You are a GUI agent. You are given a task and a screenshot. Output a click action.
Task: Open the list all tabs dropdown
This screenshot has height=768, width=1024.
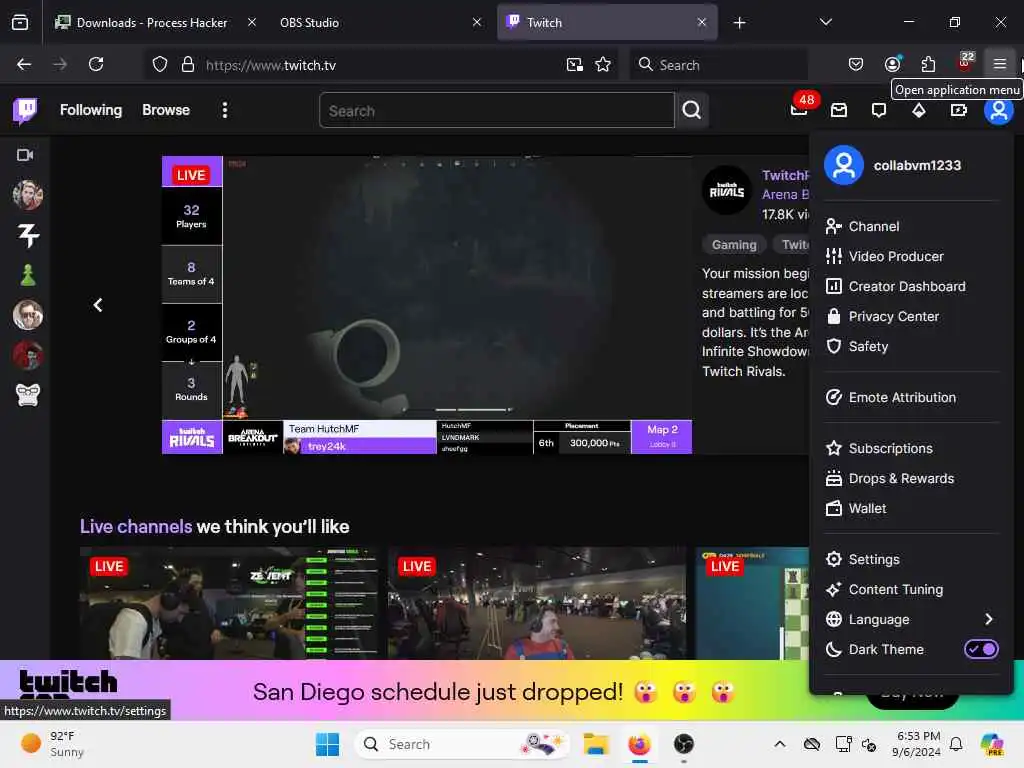(825, 22)
